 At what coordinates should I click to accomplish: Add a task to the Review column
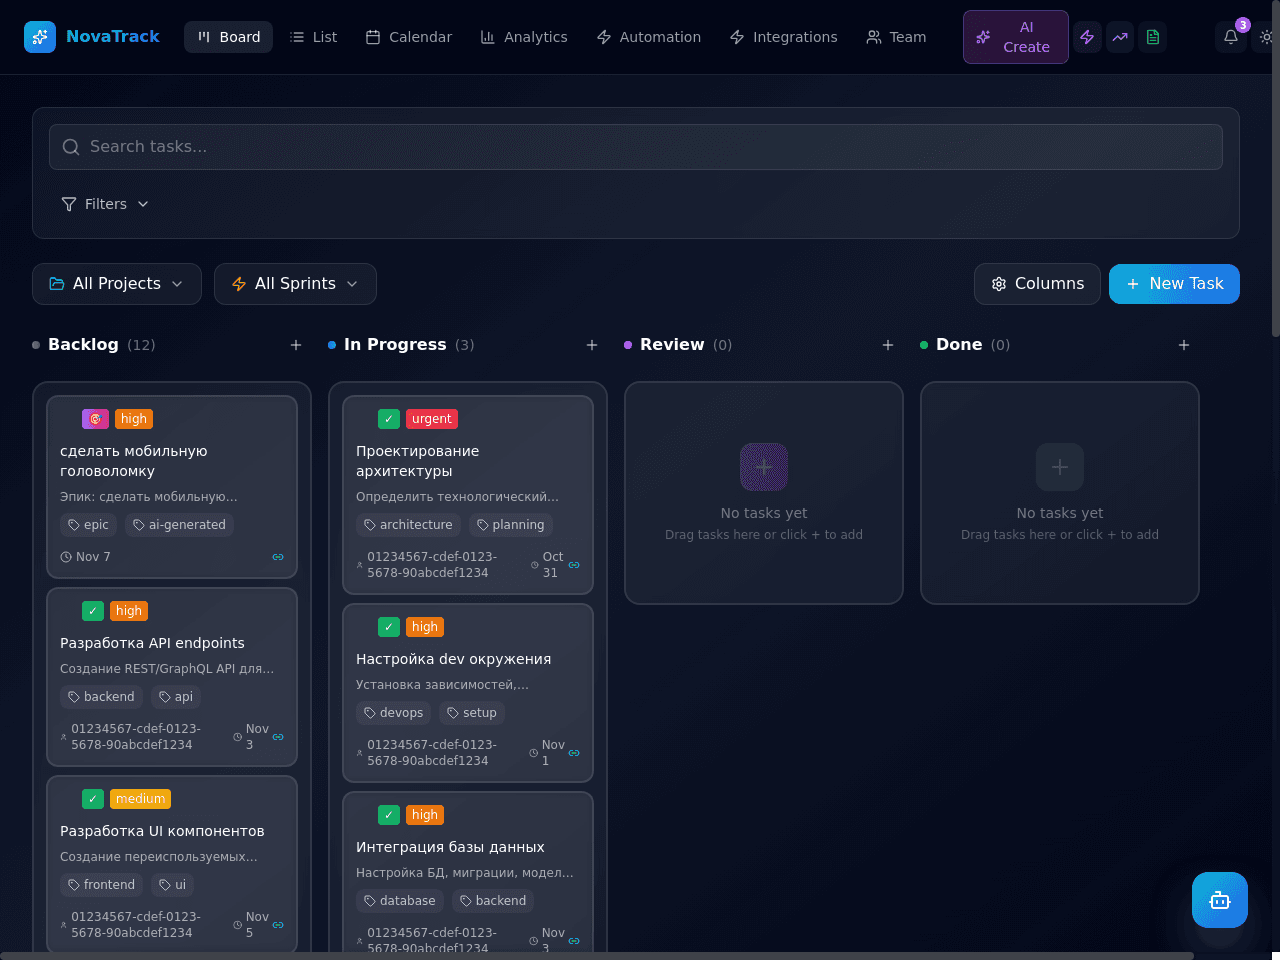[x=888, y=345]
